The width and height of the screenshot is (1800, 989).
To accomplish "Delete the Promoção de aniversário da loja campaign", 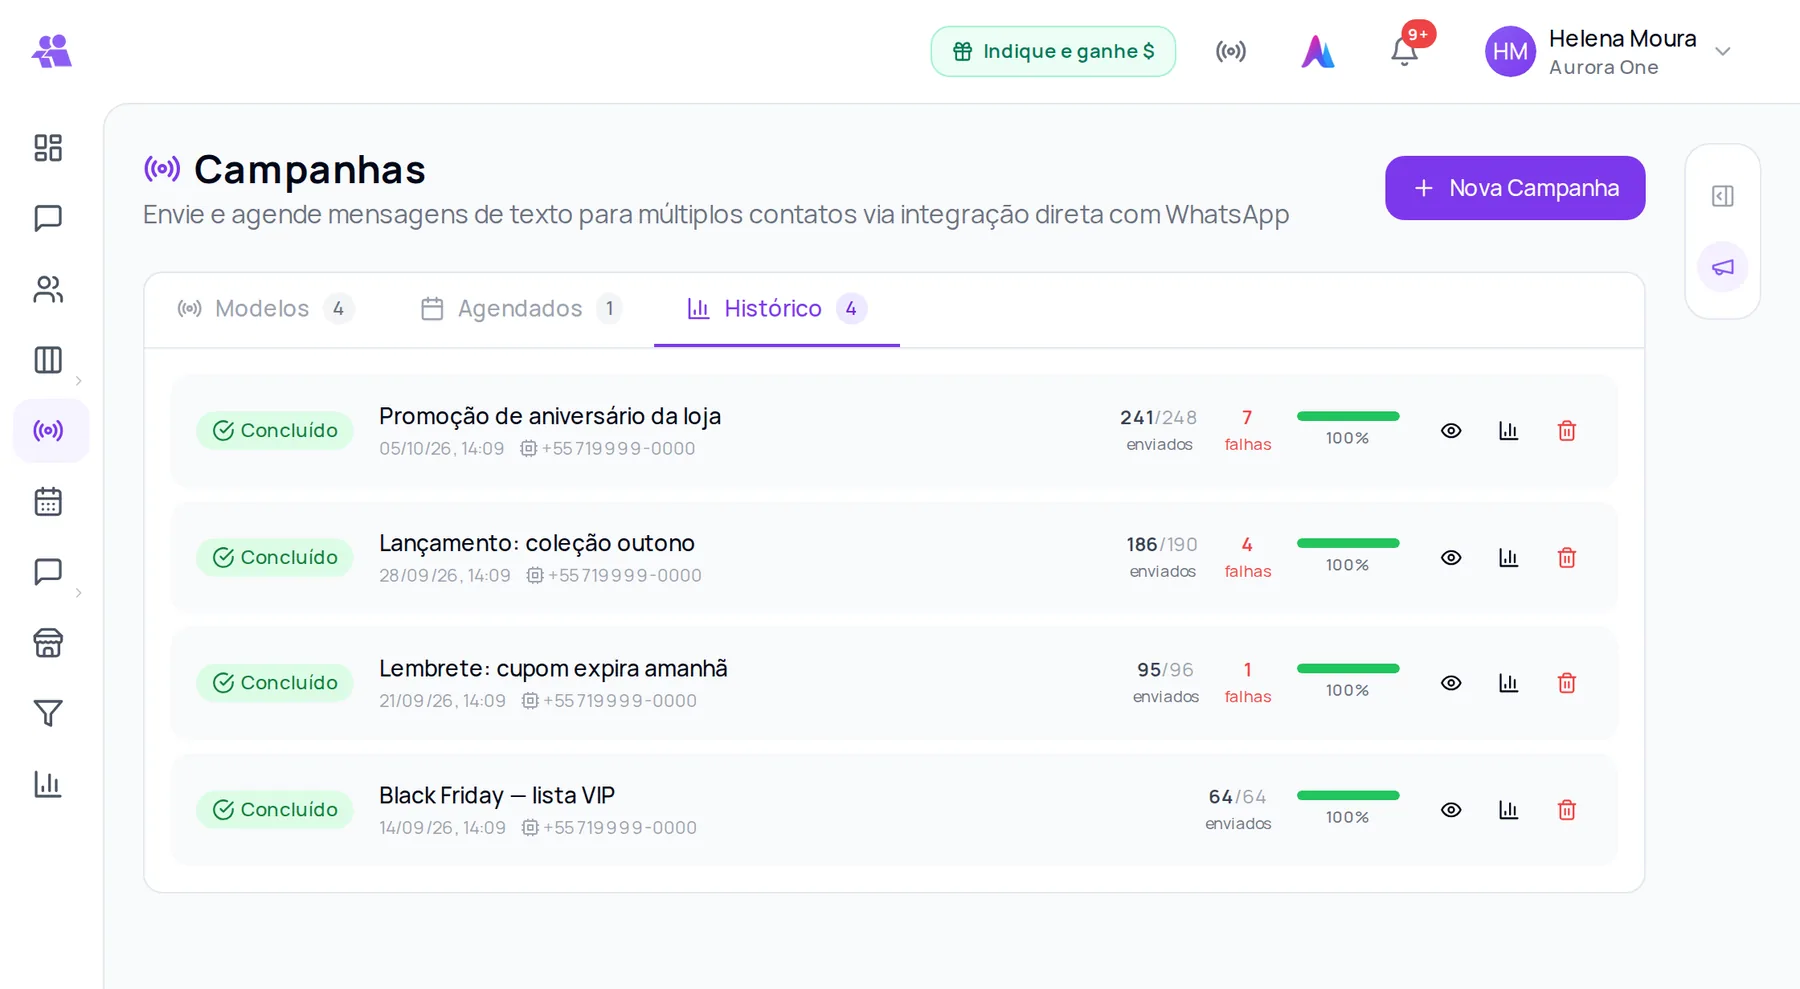I will tap(1567, 431).
